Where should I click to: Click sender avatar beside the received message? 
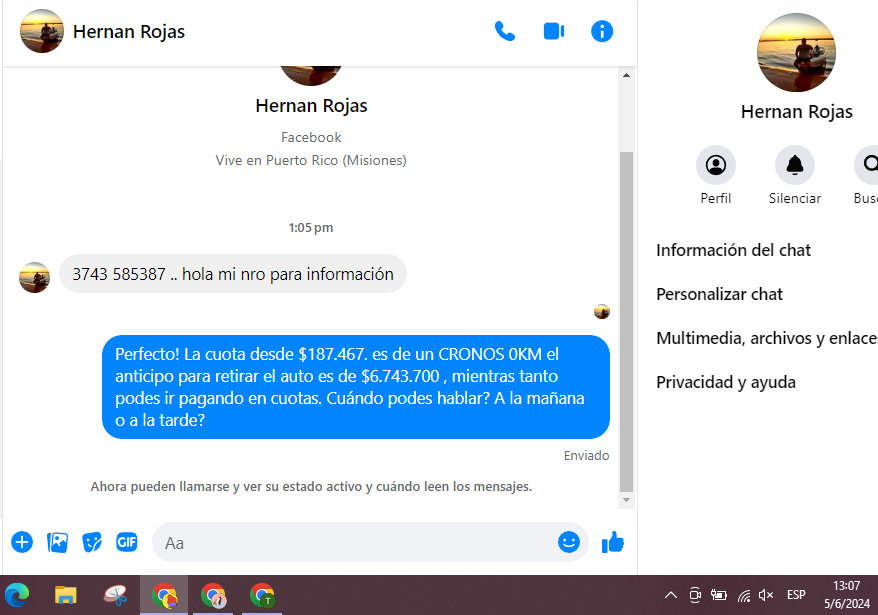pos(35,277)
